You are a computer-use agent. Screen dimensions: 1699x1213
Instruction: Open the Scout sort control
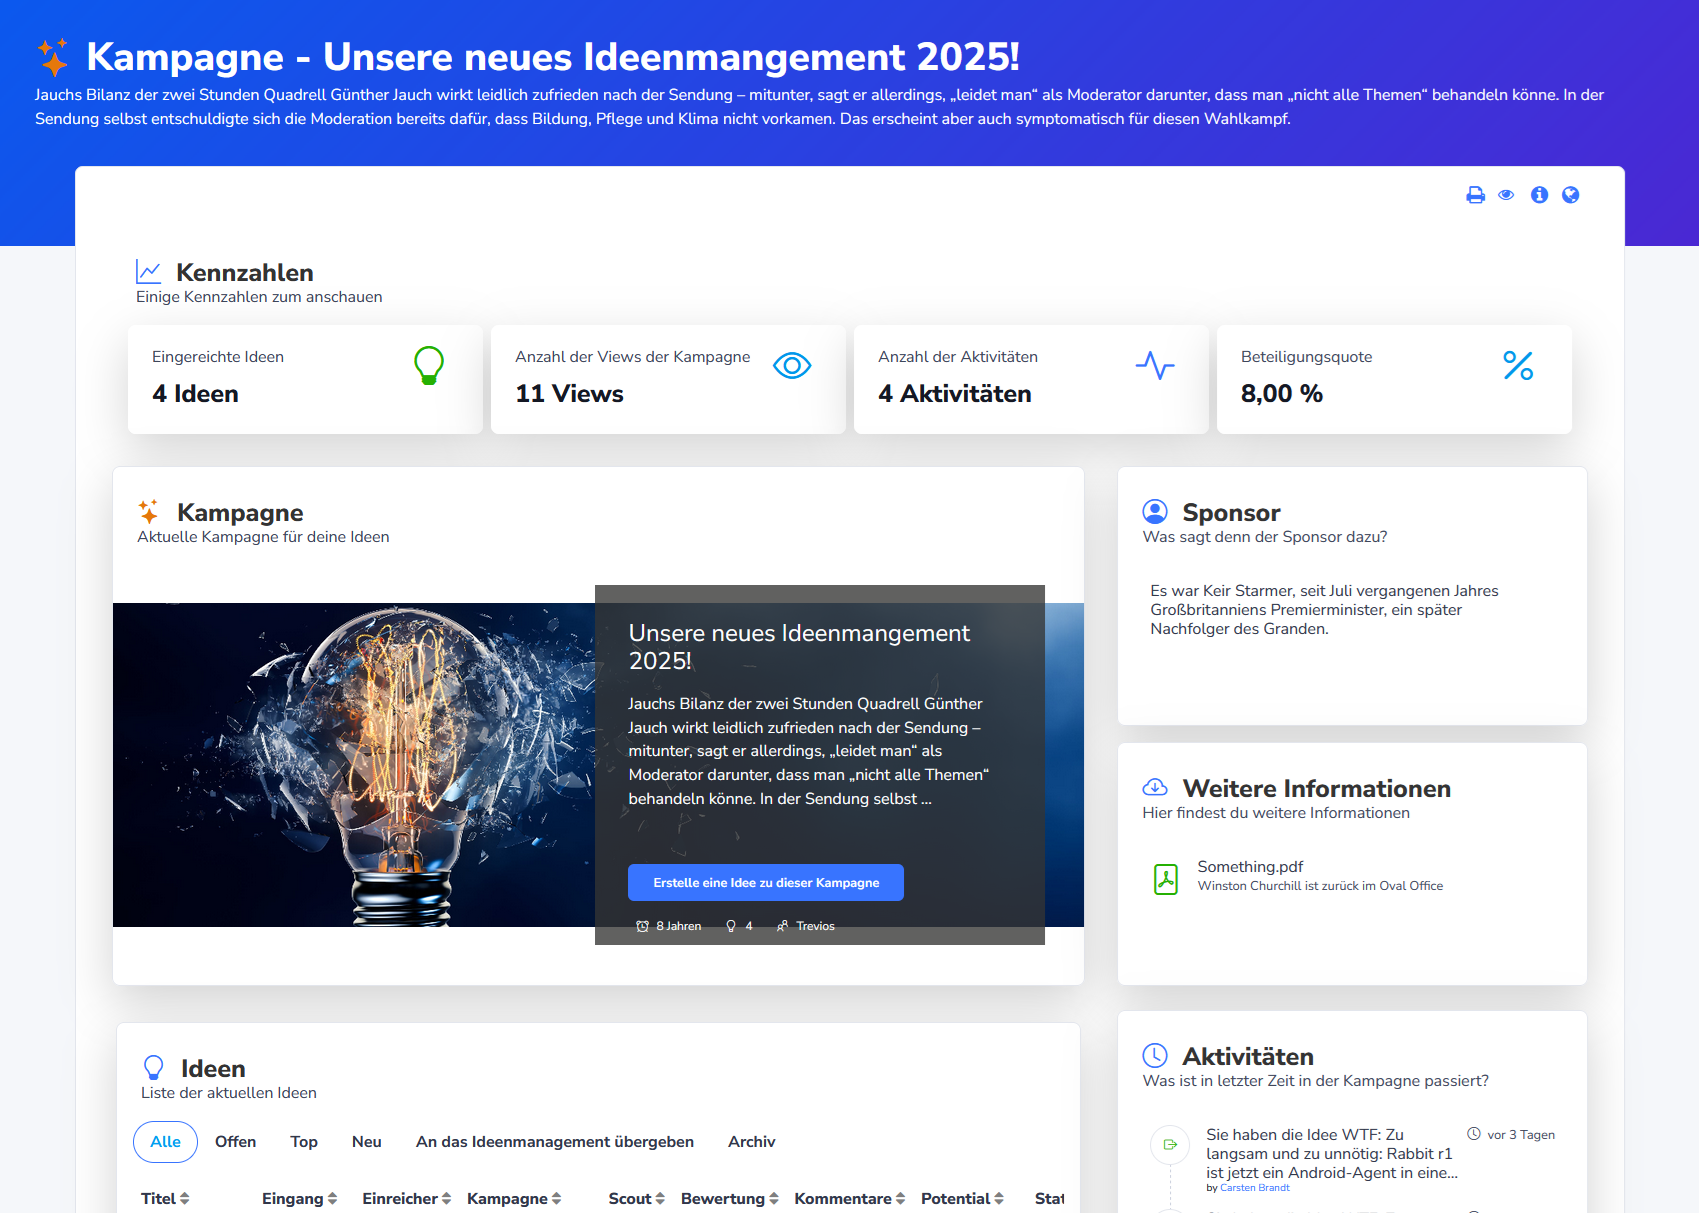pyautogui.click(x=658, y=1197)
